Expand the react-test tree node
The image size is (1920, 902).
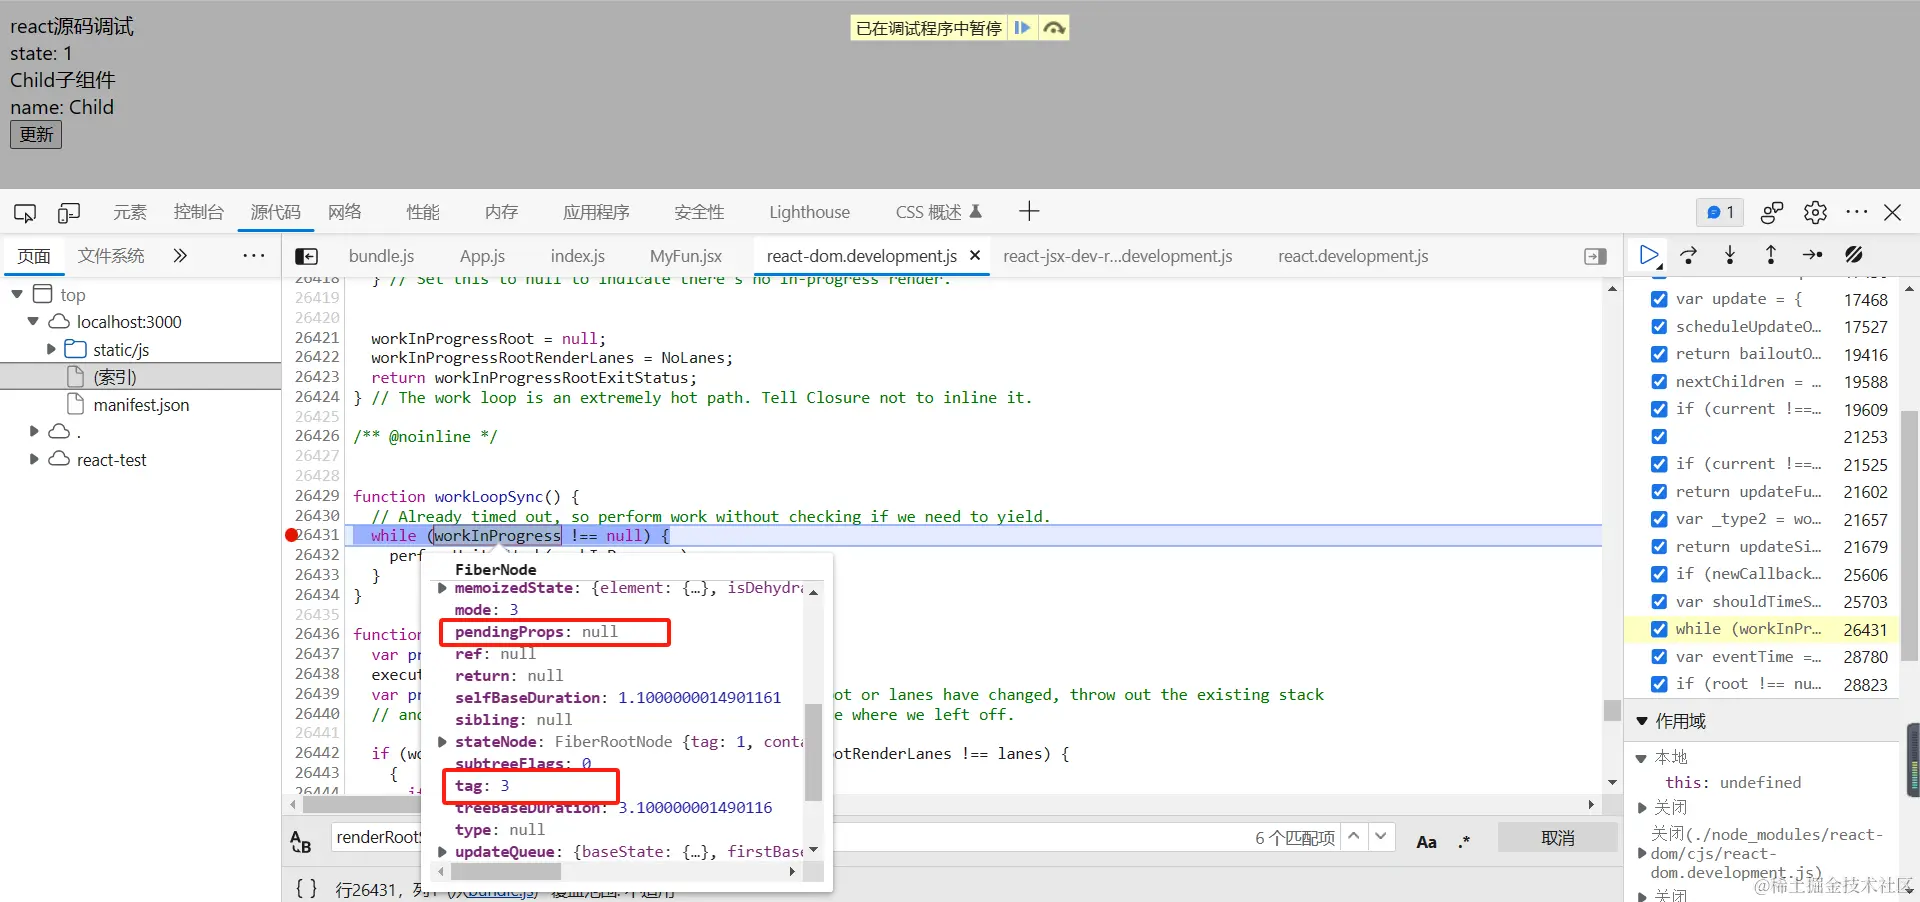click(x=34, y=459)
